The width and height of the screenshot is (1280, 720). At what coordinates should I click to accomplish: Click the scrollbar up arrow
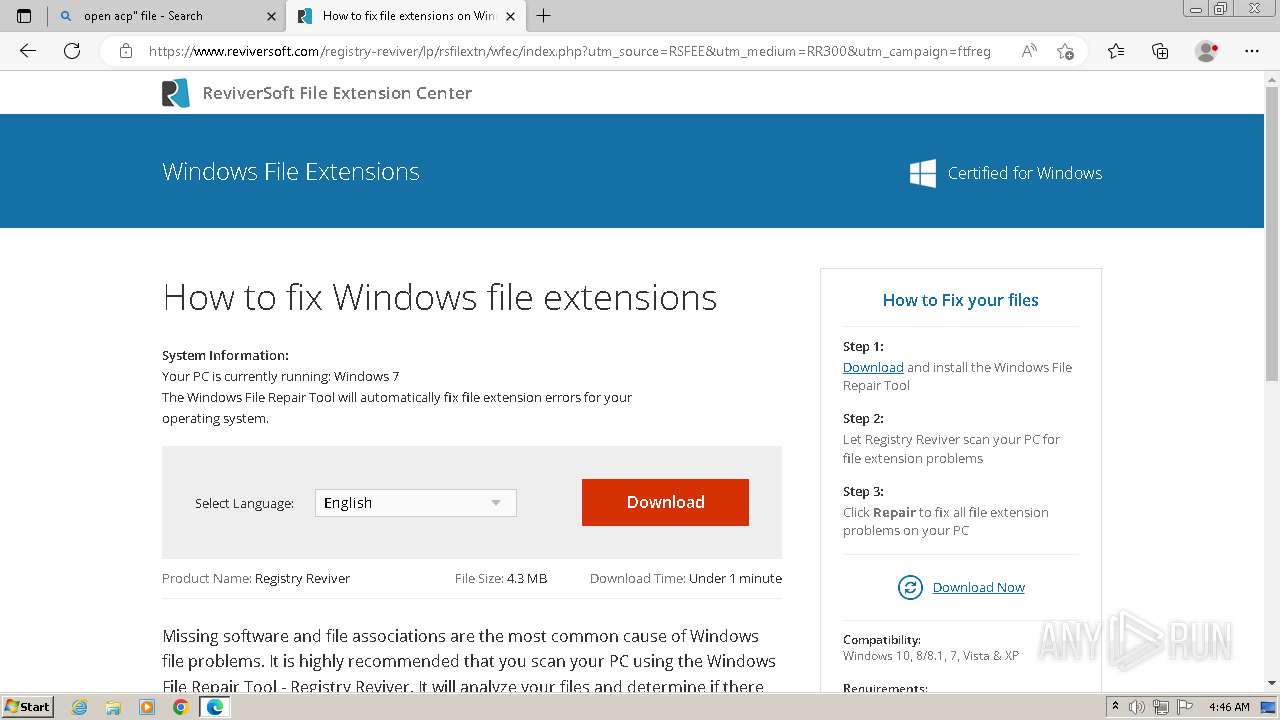click(x=1272, y=79)
